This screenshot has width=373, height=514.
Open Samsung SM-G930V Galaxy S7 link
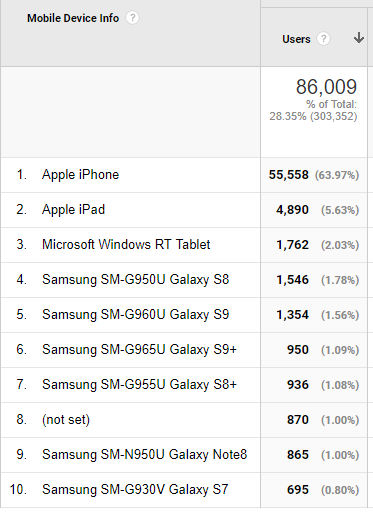(x=135, y=489)
